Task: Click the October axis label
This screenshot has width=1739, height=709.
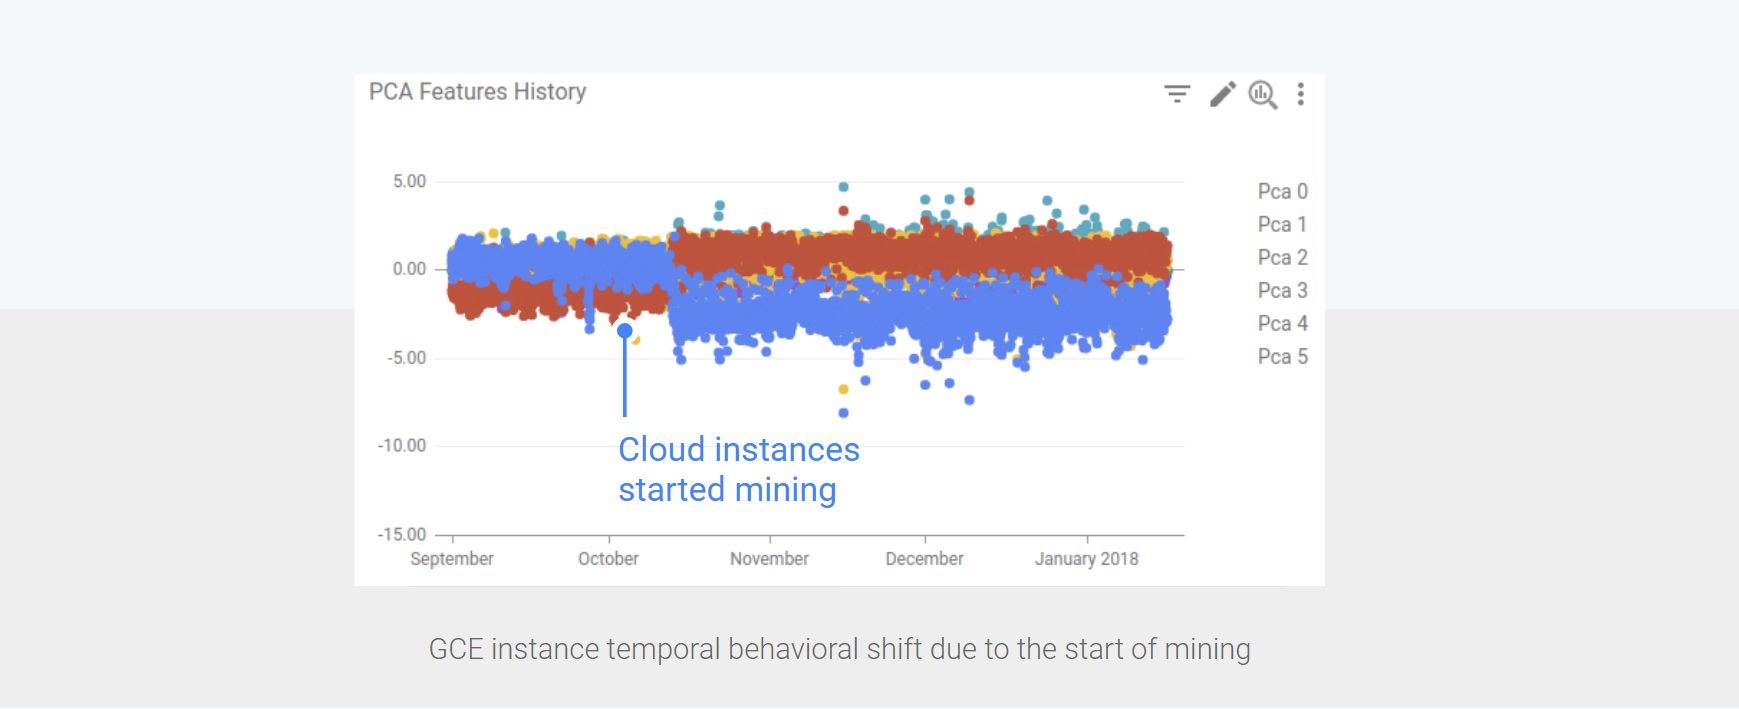Action: click(x=608, y=559)
